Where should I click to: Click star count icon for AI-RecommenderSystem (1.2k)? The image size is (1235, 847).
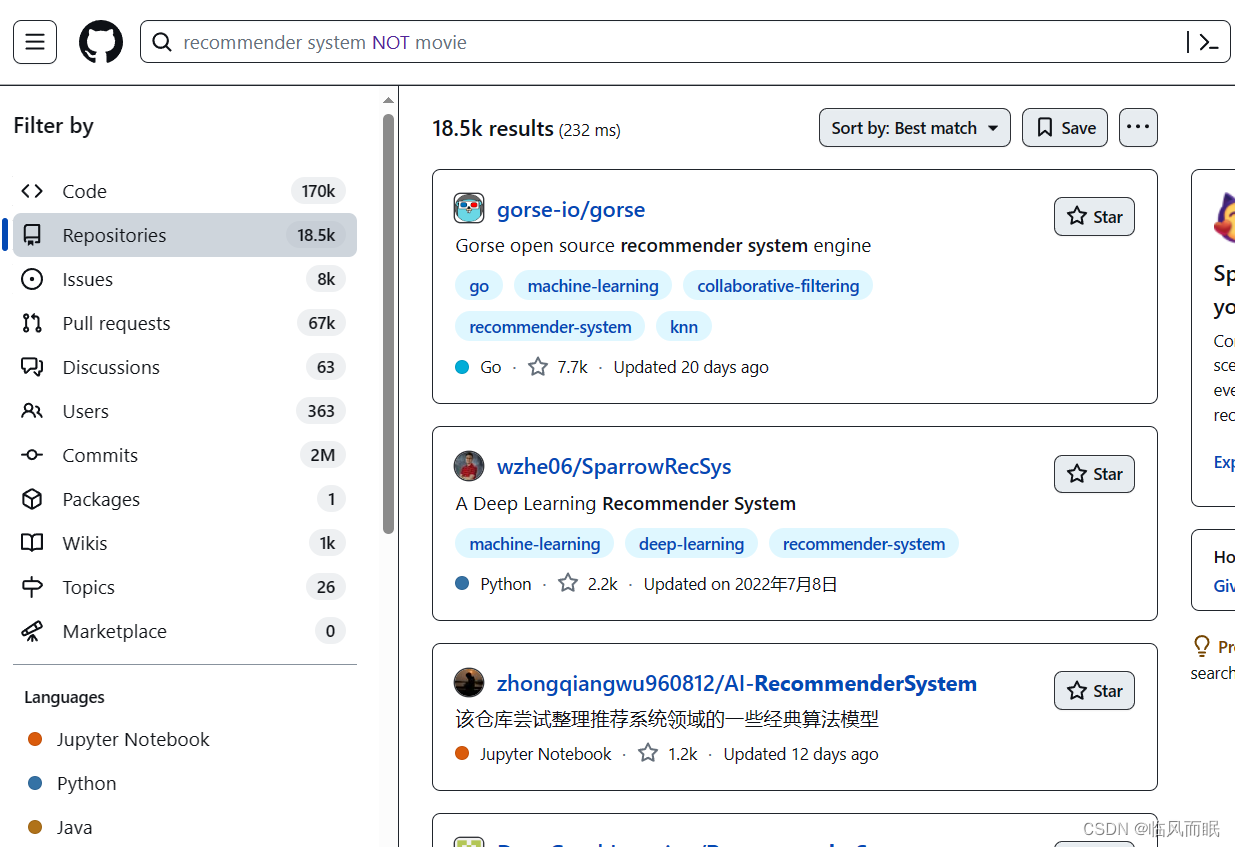tap(648, 754)
